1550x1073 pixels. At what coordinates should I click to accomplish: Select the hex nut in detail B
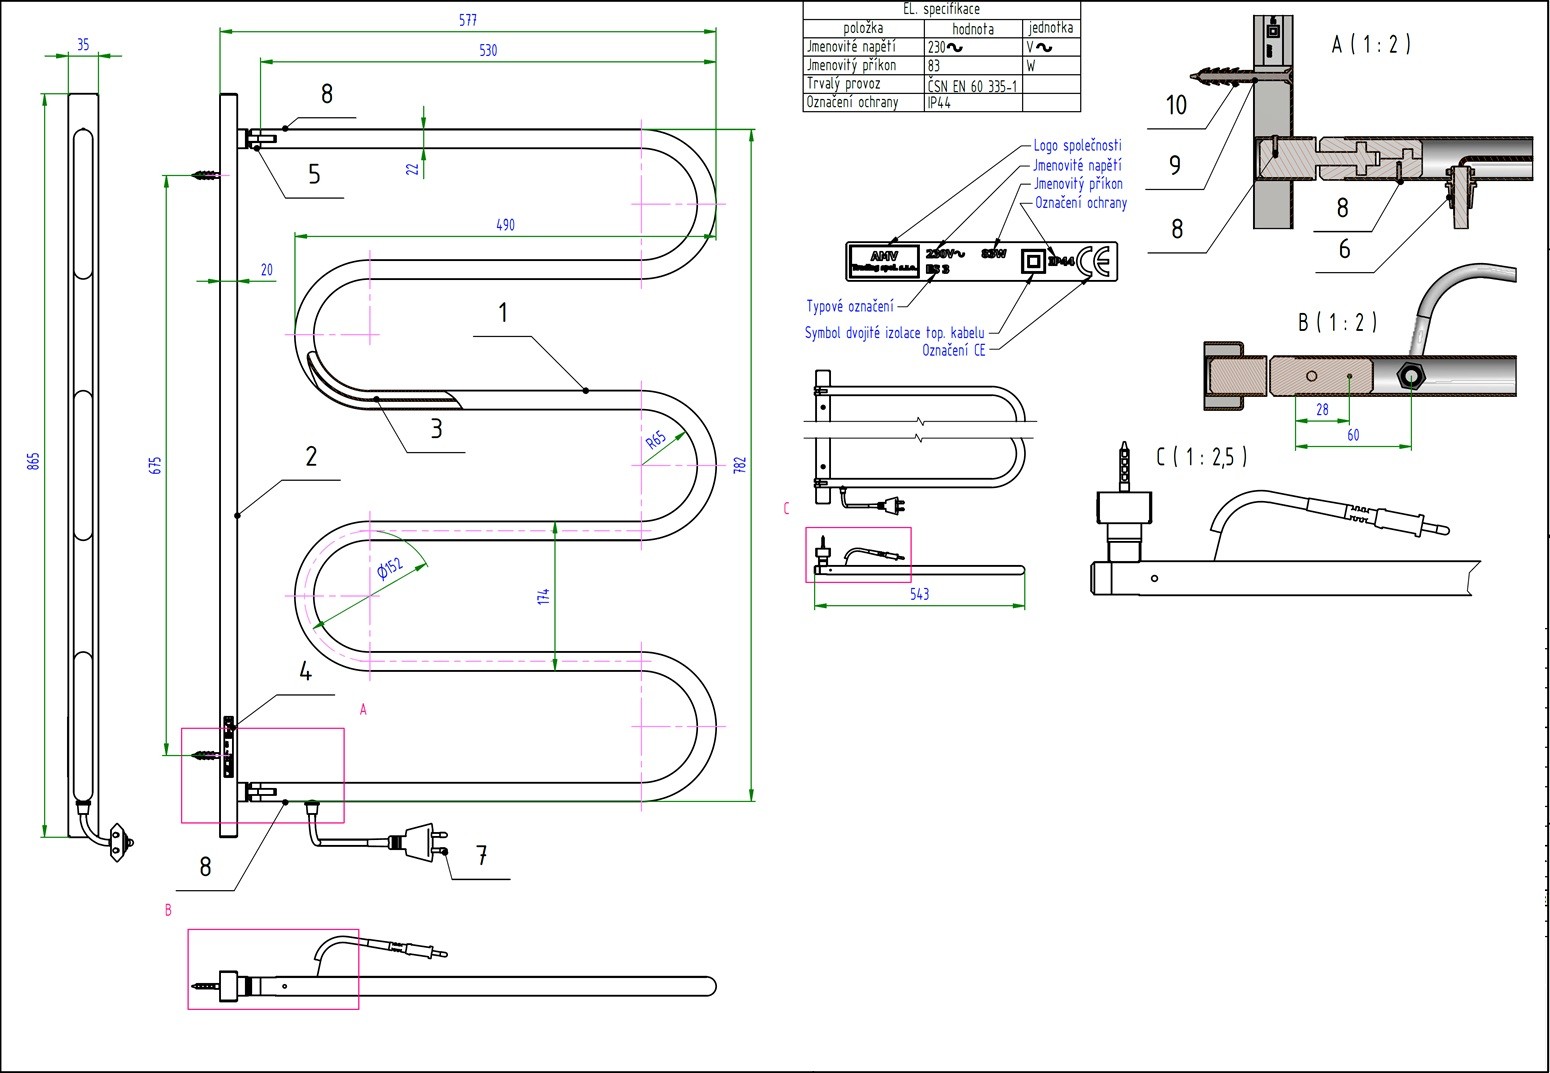[x=1412, y=377]
